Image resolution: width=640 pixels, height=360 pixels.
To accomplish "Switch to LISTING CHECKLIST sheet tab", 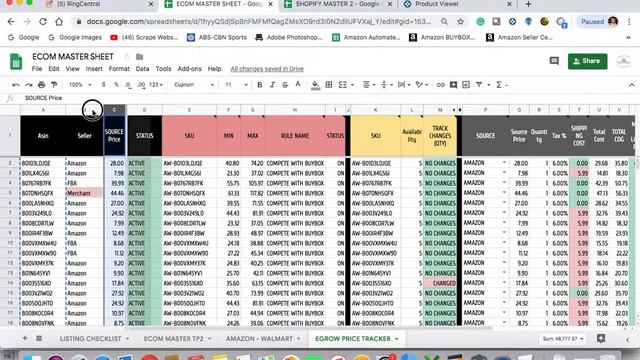I will click(90, 339).
